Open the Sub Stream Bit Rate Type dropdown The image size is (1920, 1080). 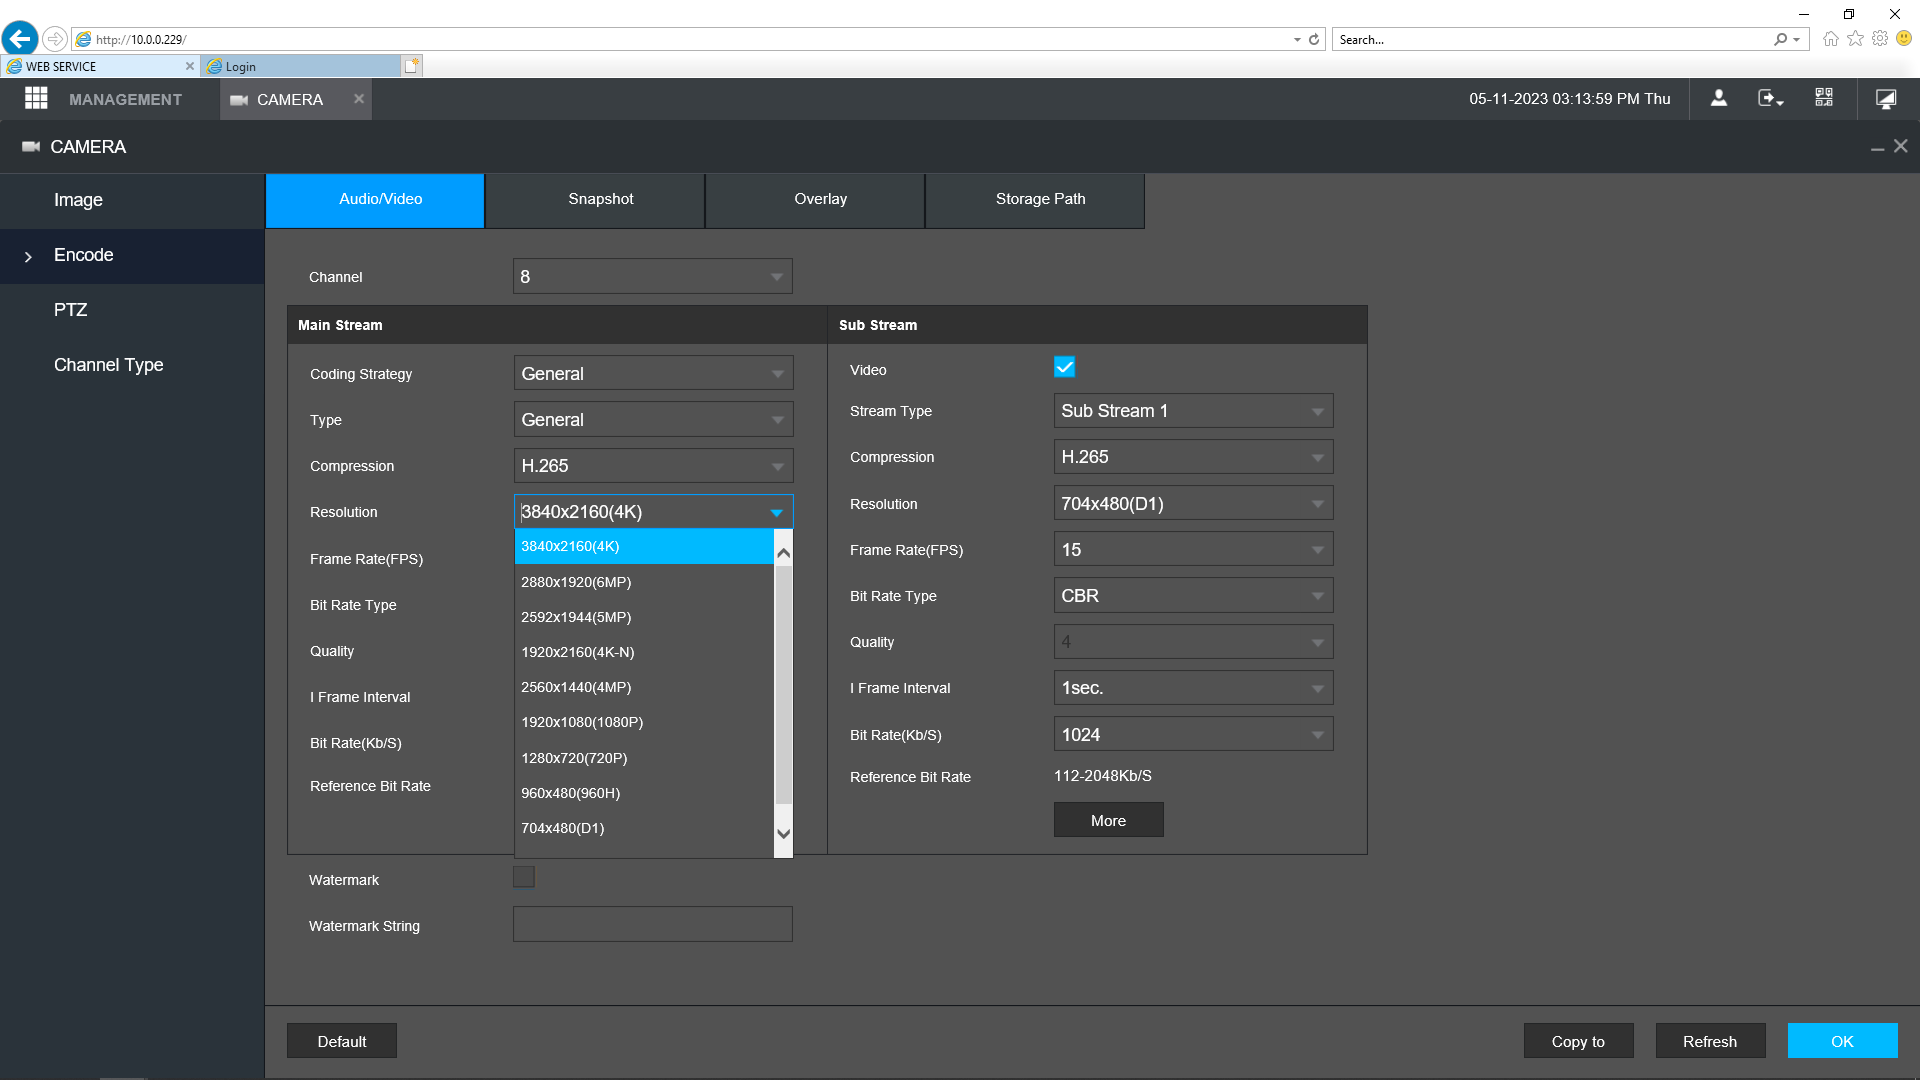[1194, 595]
